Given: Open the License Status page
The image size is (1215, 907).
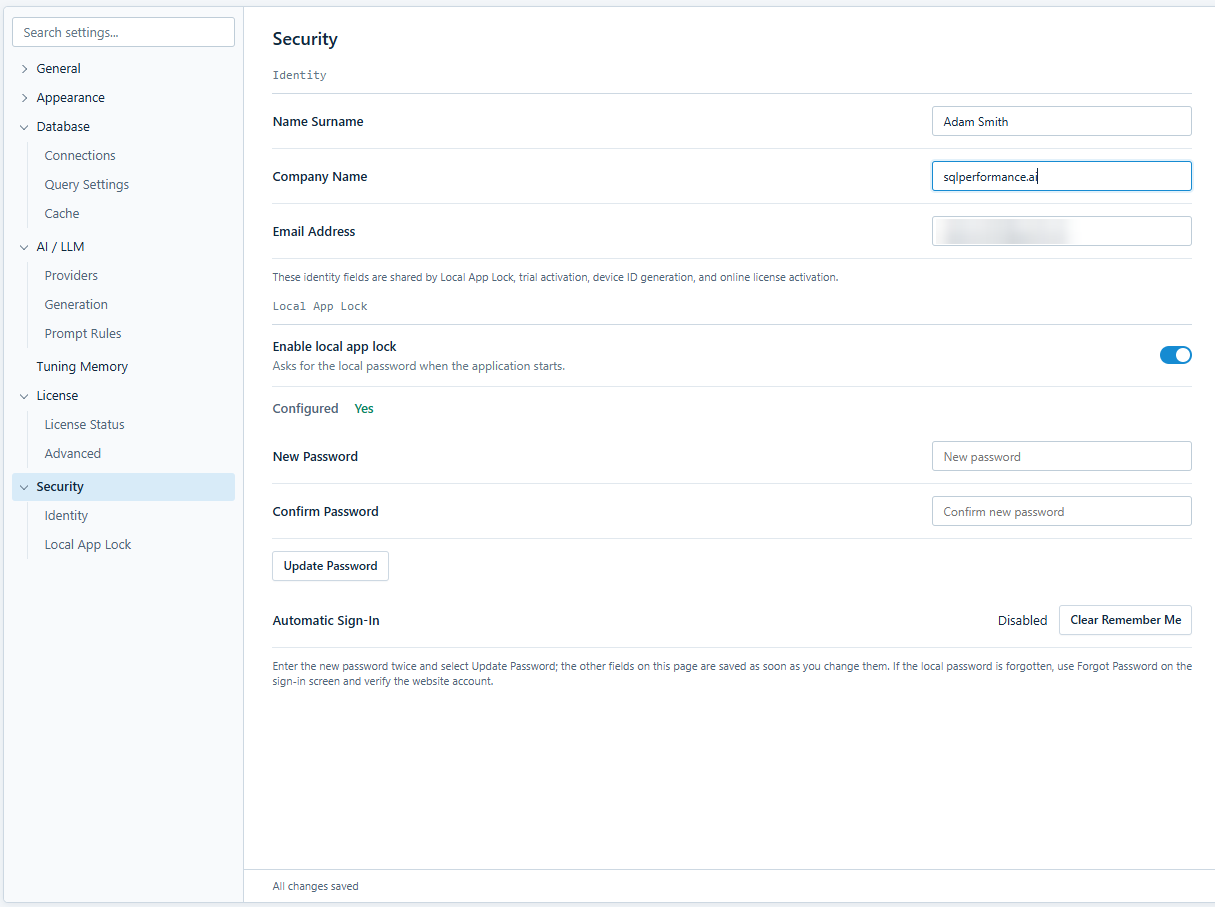Looking at the screenshot, I should point(85,425).
